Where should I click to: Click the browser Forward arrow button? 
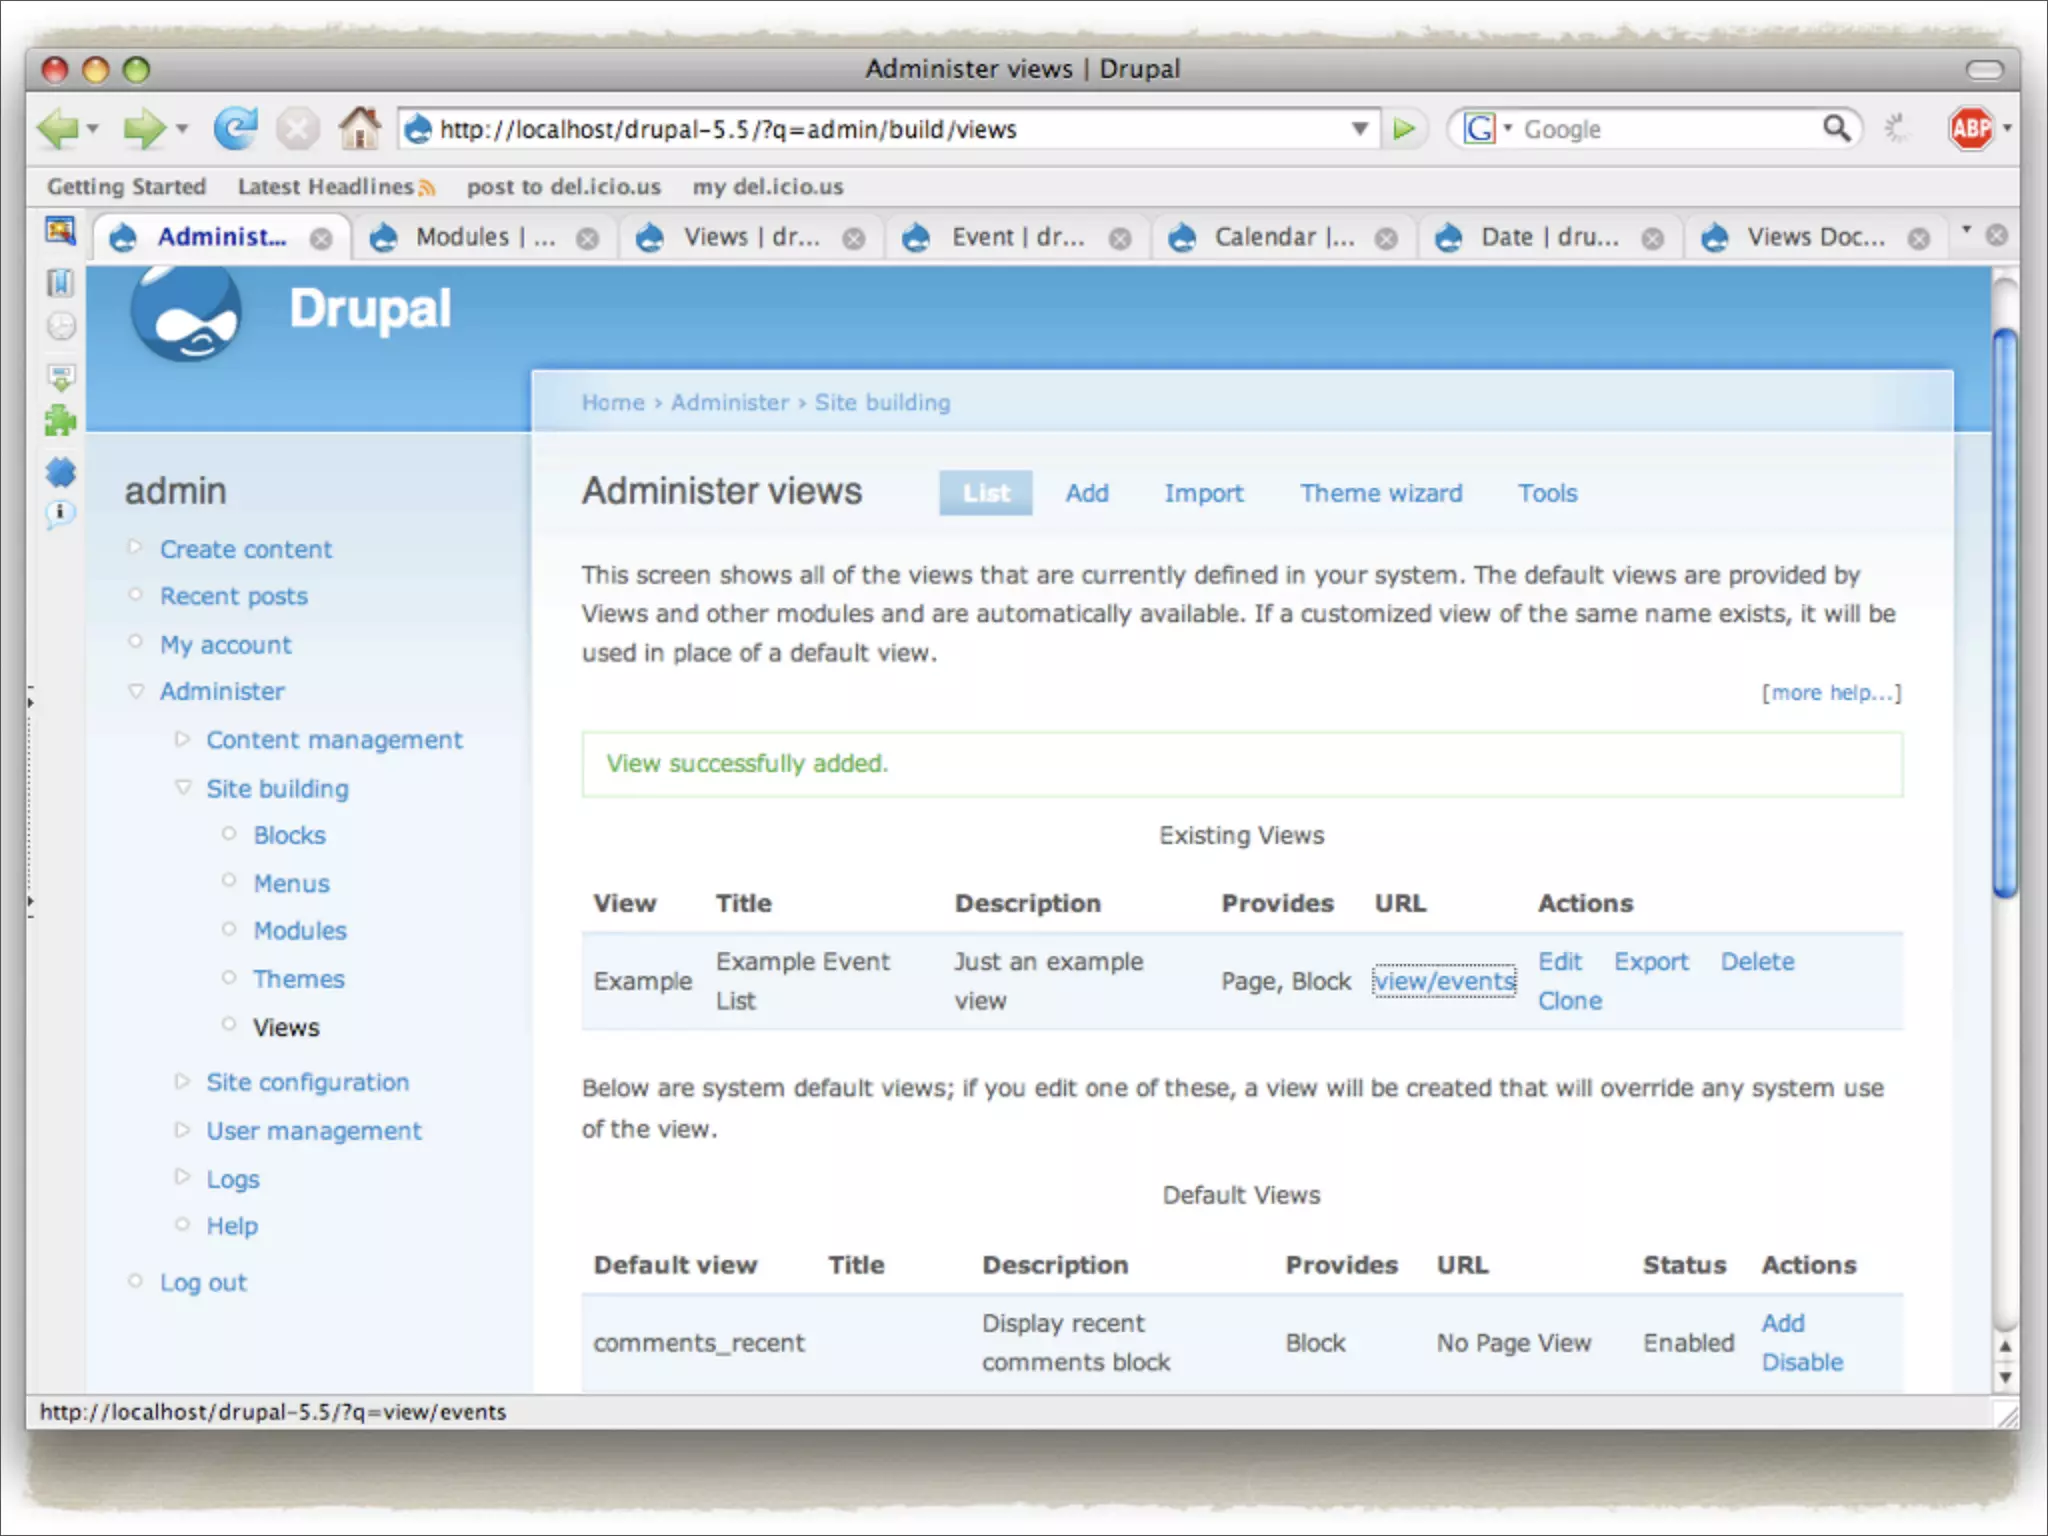pyautogui.click(x=145, y=129)
